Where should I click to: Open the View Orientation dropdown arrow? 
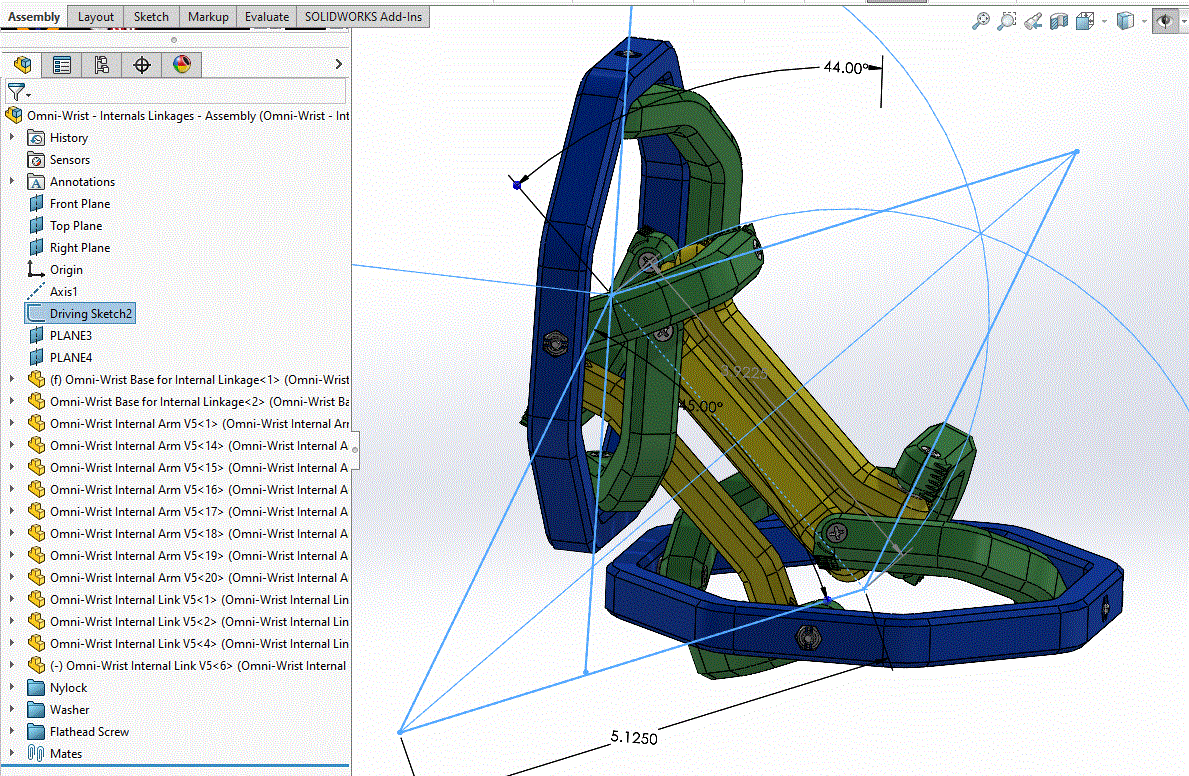[1104, 21]
